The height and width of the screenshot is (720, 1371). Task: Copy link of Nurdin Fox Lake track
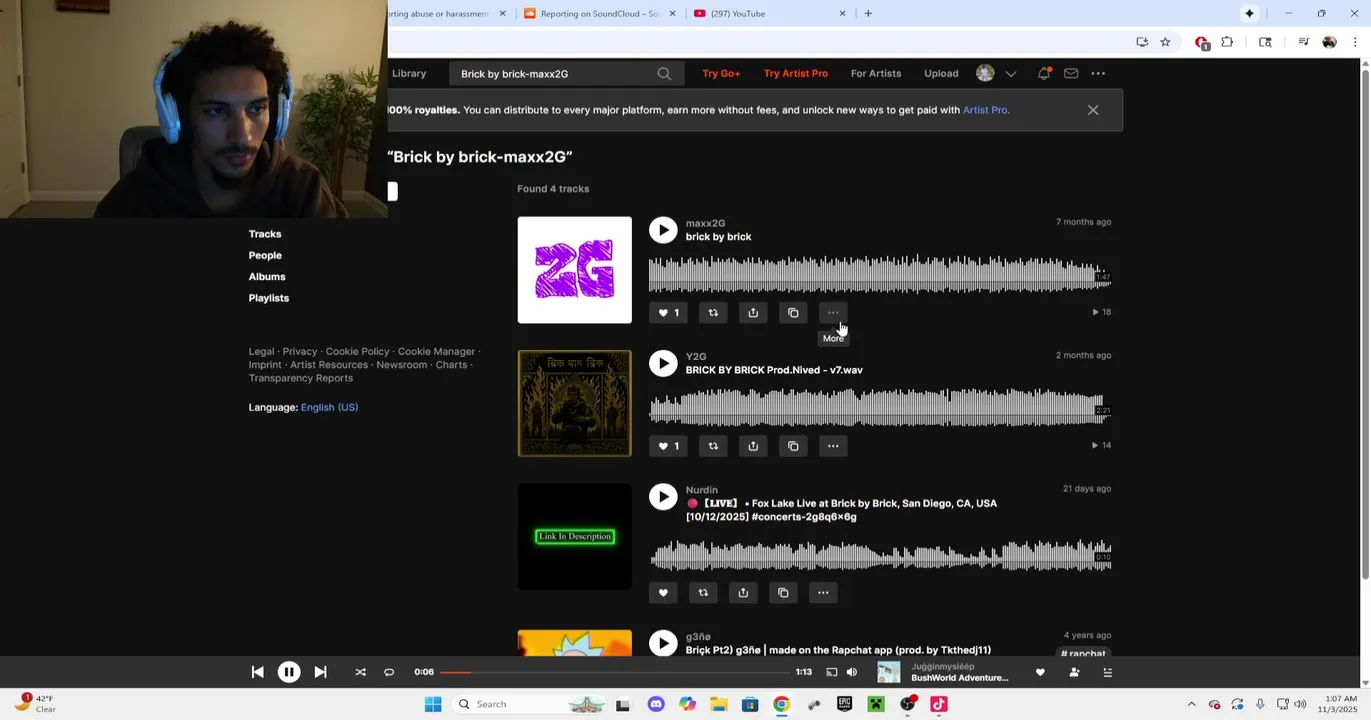click(x=783, y=593)
